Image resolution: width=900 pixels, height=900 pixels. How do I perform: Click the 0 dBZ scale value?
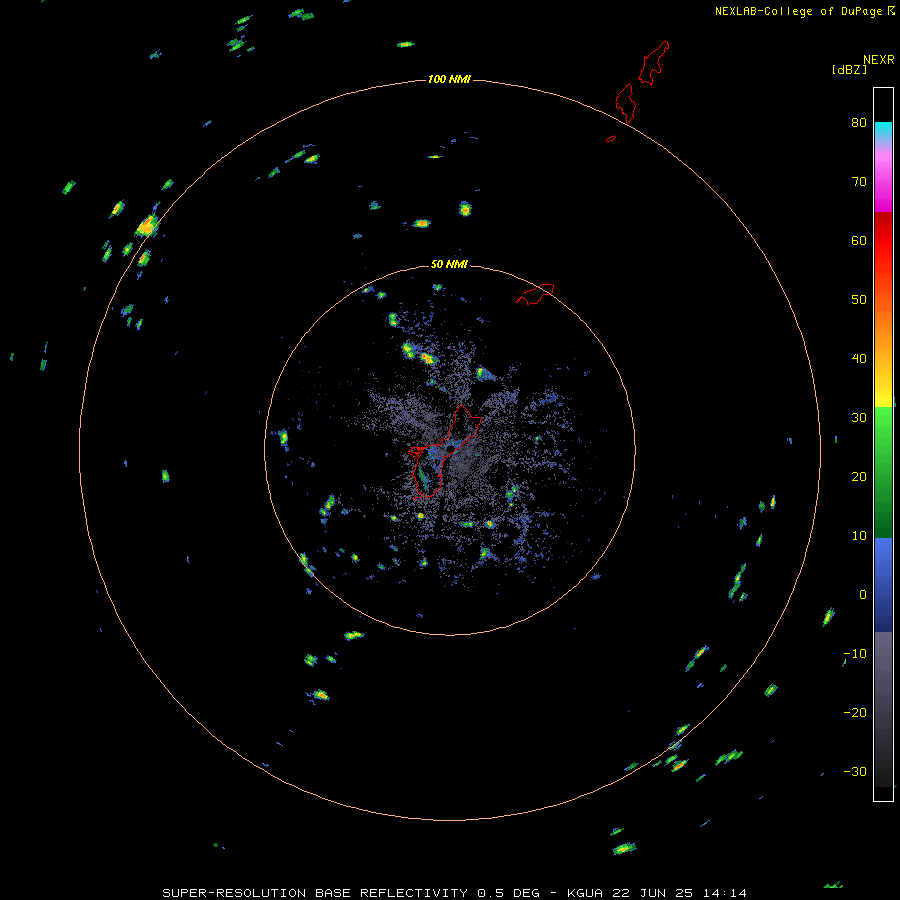click(x=863, y=595)
